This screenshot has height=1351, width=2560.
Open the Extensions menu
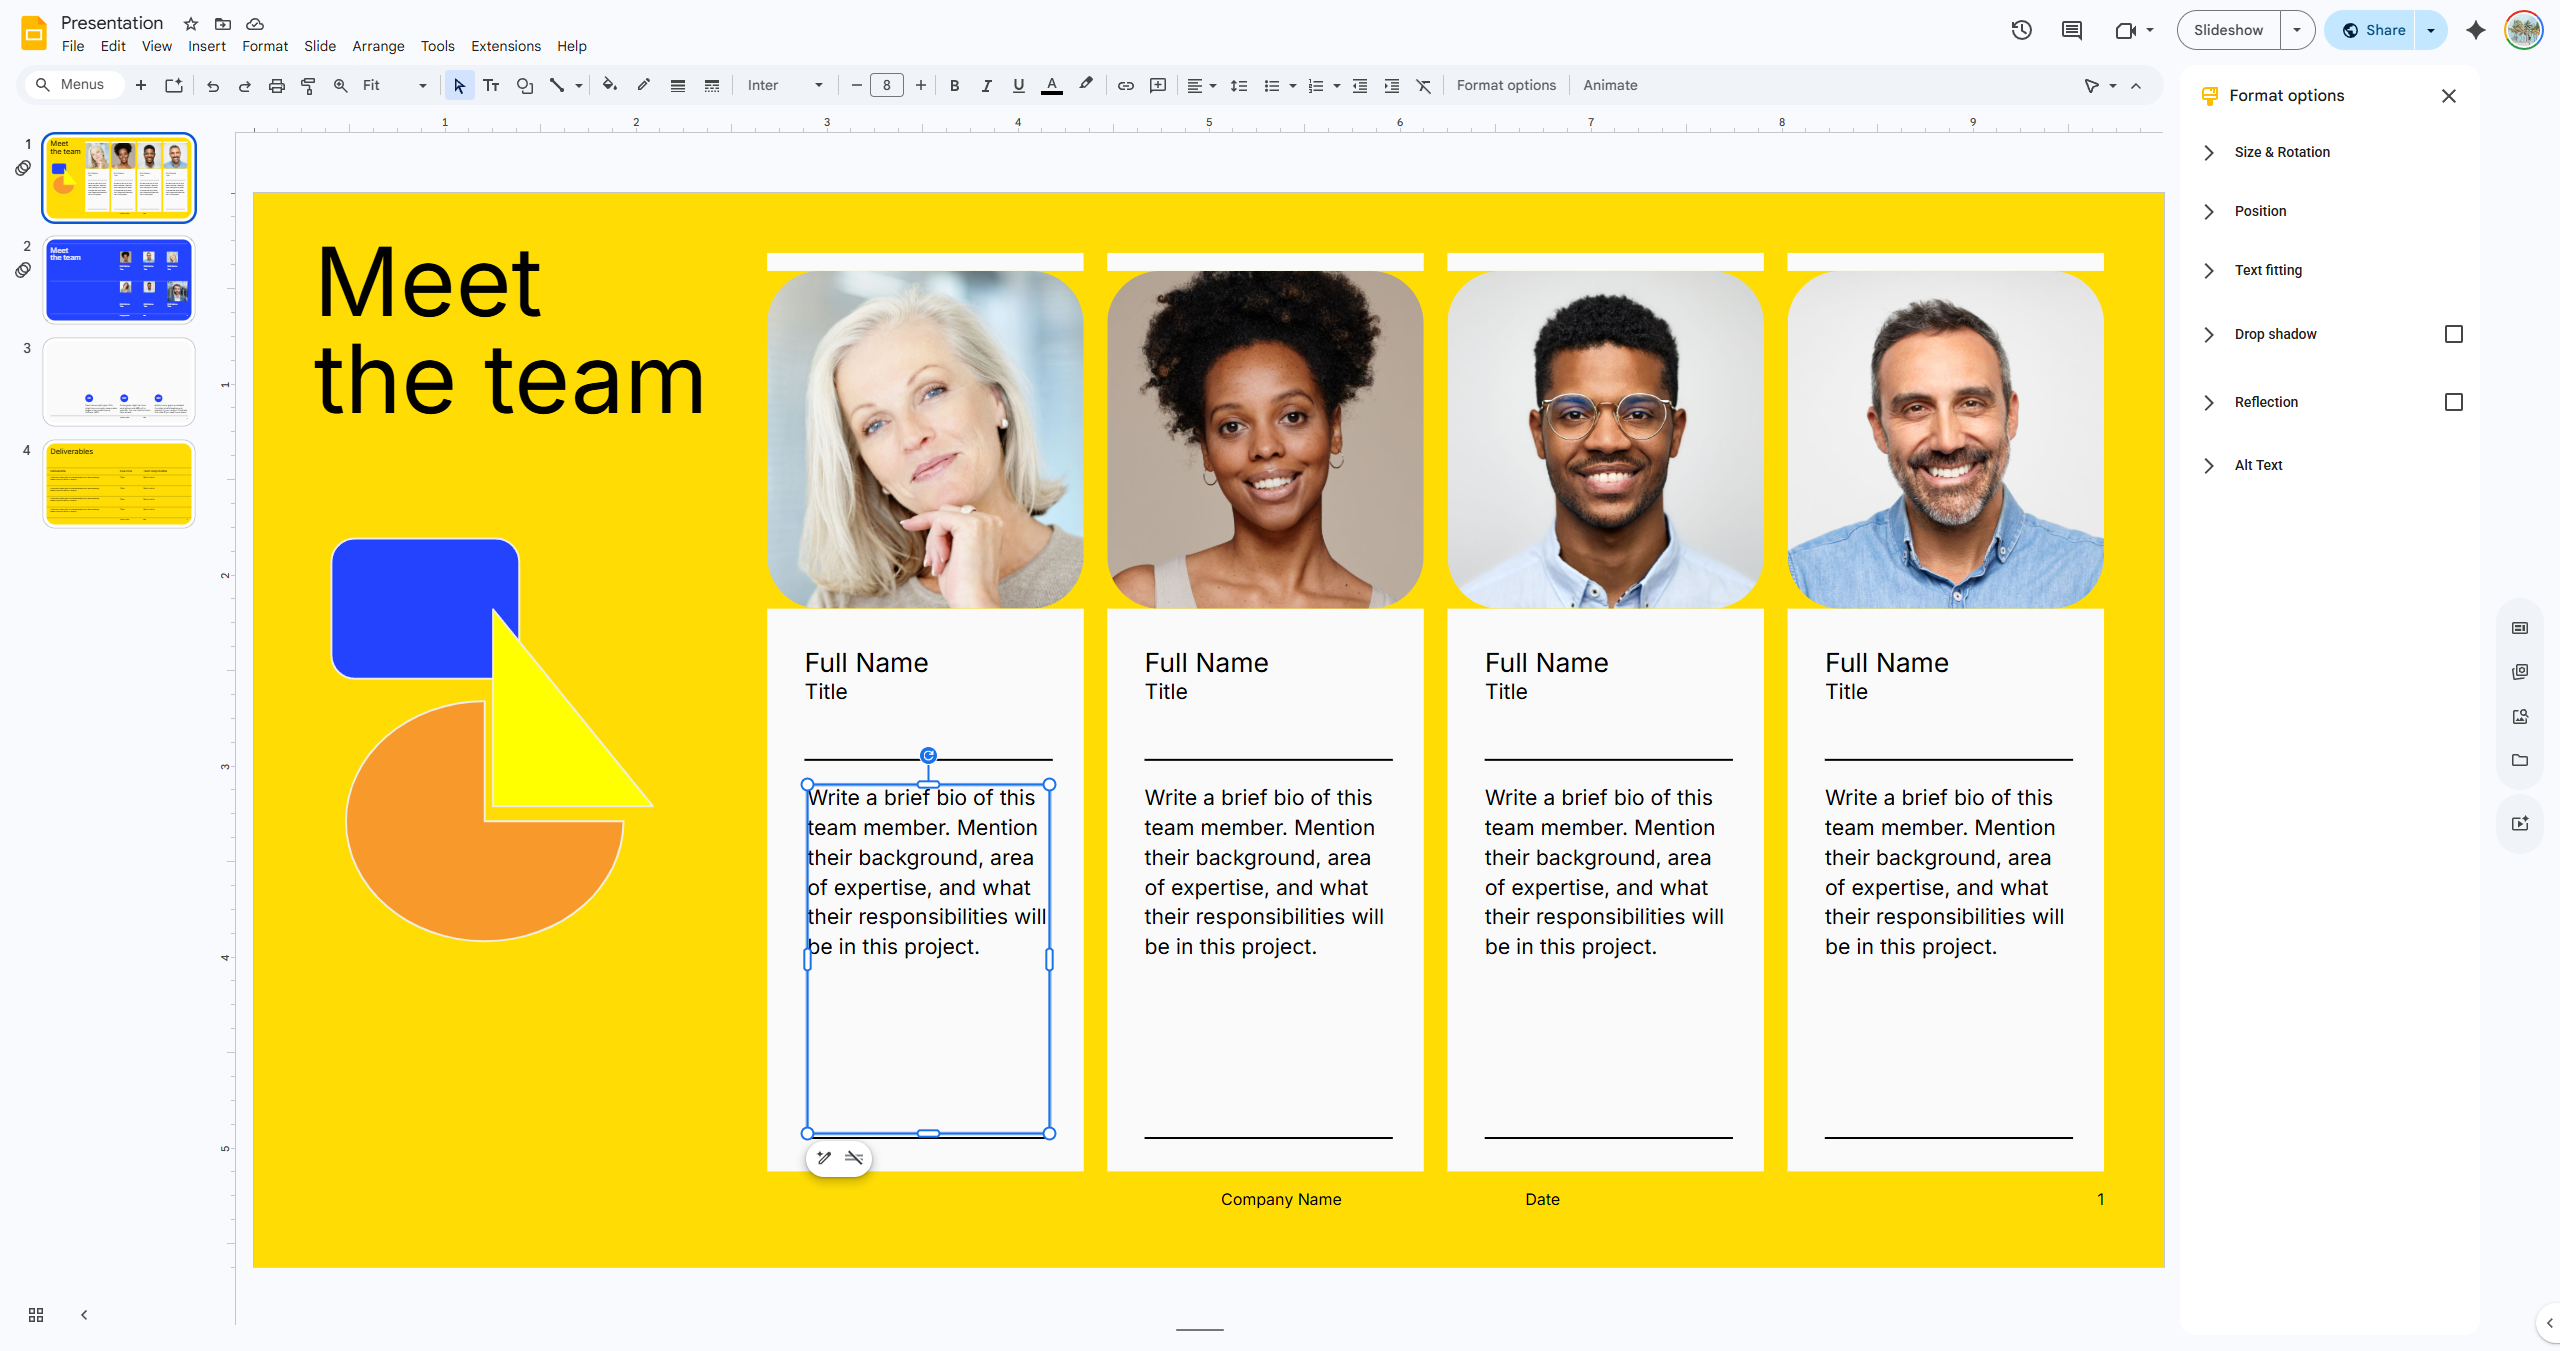tap(506, 46)
